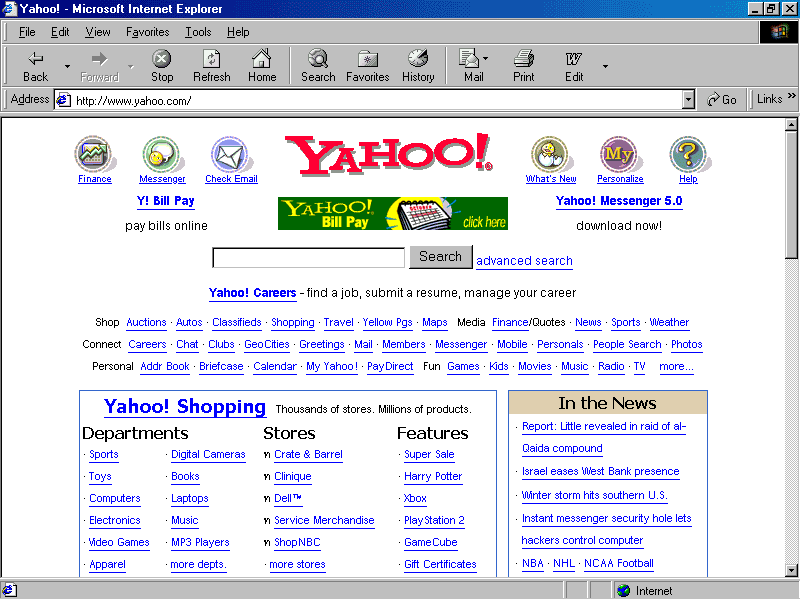Open the advanced search link

[524, 261]
